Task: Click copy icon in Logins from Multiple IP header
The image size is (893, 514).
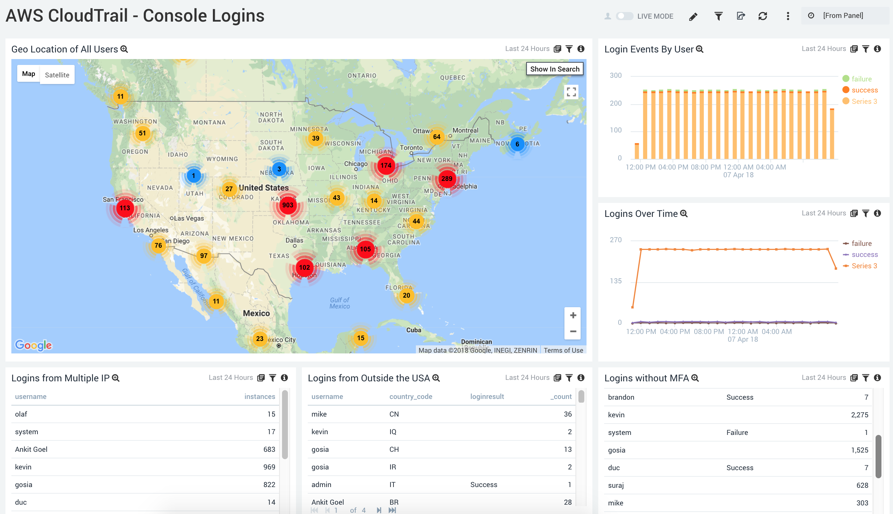Action: (x=261, y=378)
